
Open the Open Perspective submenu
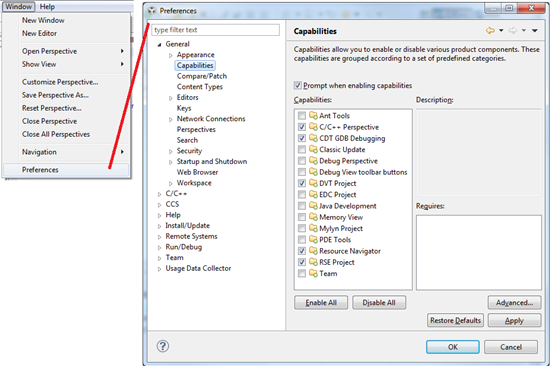click(66, 51)
